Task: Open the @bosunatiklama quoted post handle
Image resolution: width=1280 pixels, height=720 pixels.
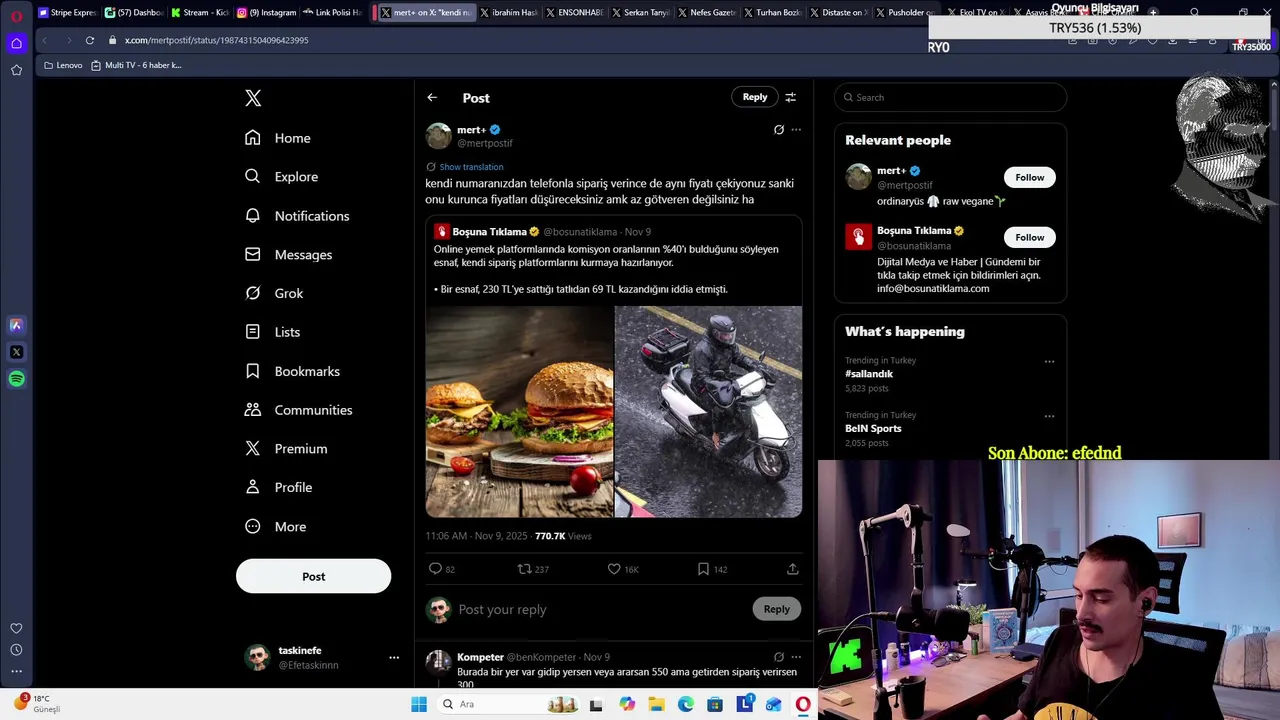Action: (x=580, y=232)
